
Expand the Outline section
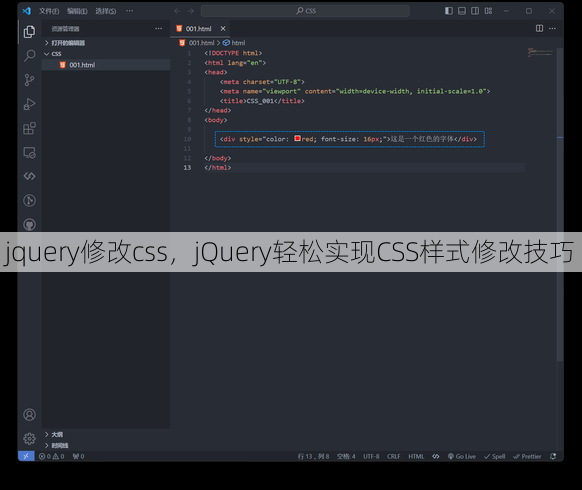[106, 434]
